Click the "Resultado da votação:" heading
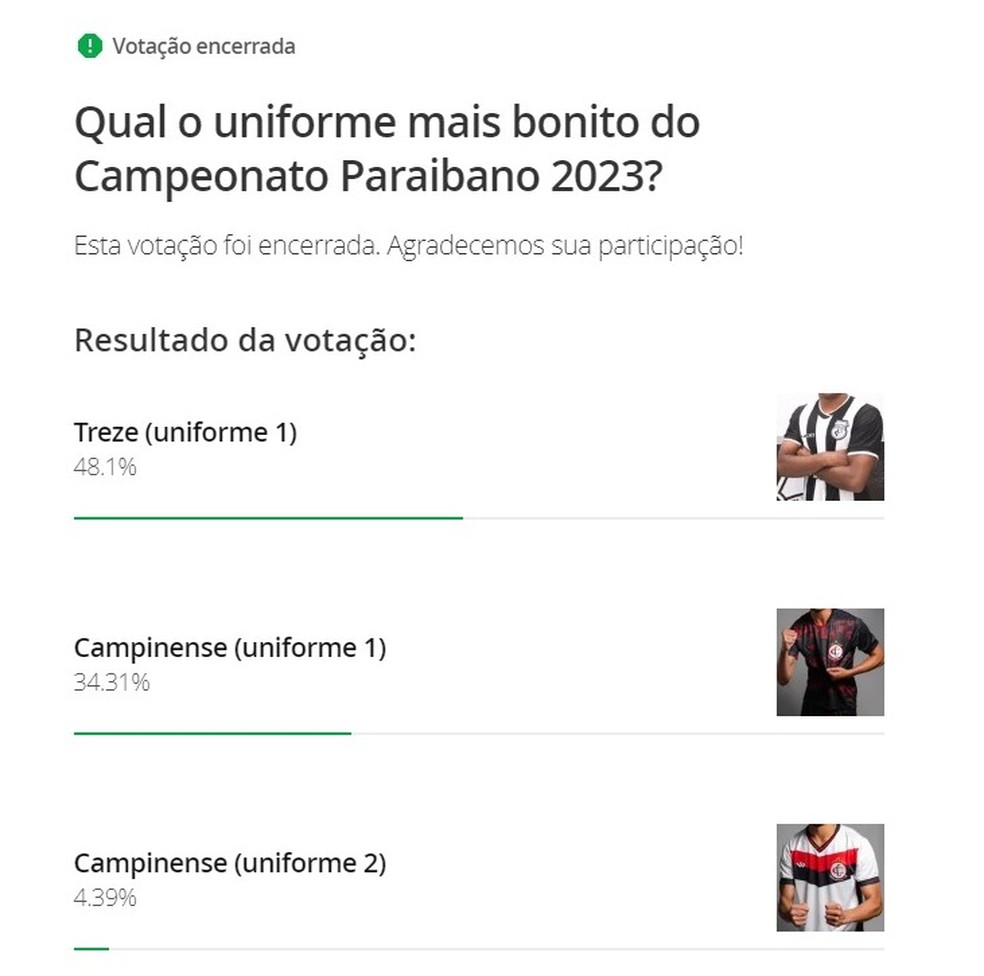This screenshot has height=976, width=984. click(x=244, y=340)
